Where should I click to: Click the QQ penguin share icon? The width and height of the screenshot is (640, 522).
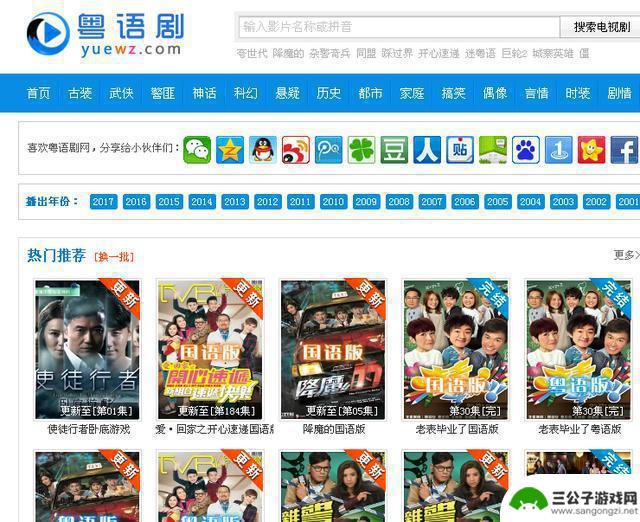pyautogui.click(x=263, y=150)
